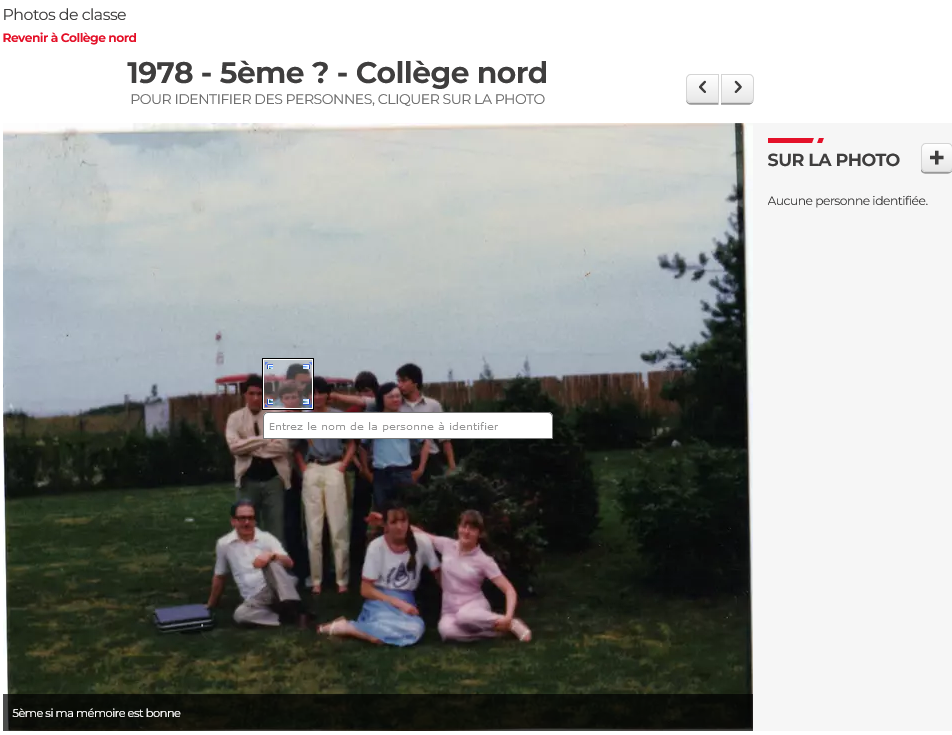Click the 1978 - 5ème ? - Collège nord title

click(337, 73)
